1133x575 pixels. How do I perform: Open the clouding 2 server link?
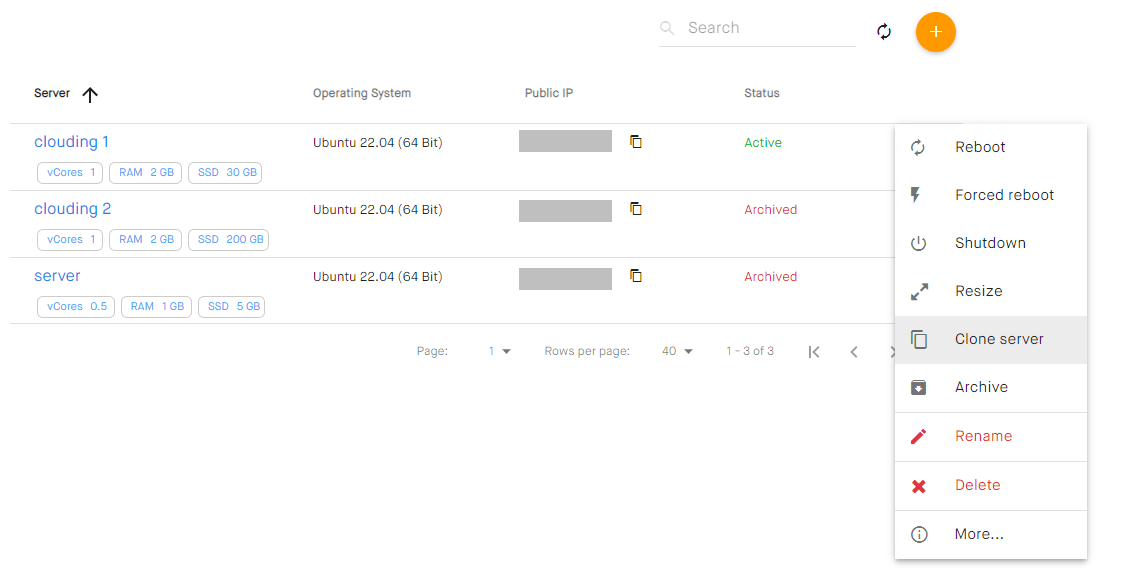[x=72, y=209]
